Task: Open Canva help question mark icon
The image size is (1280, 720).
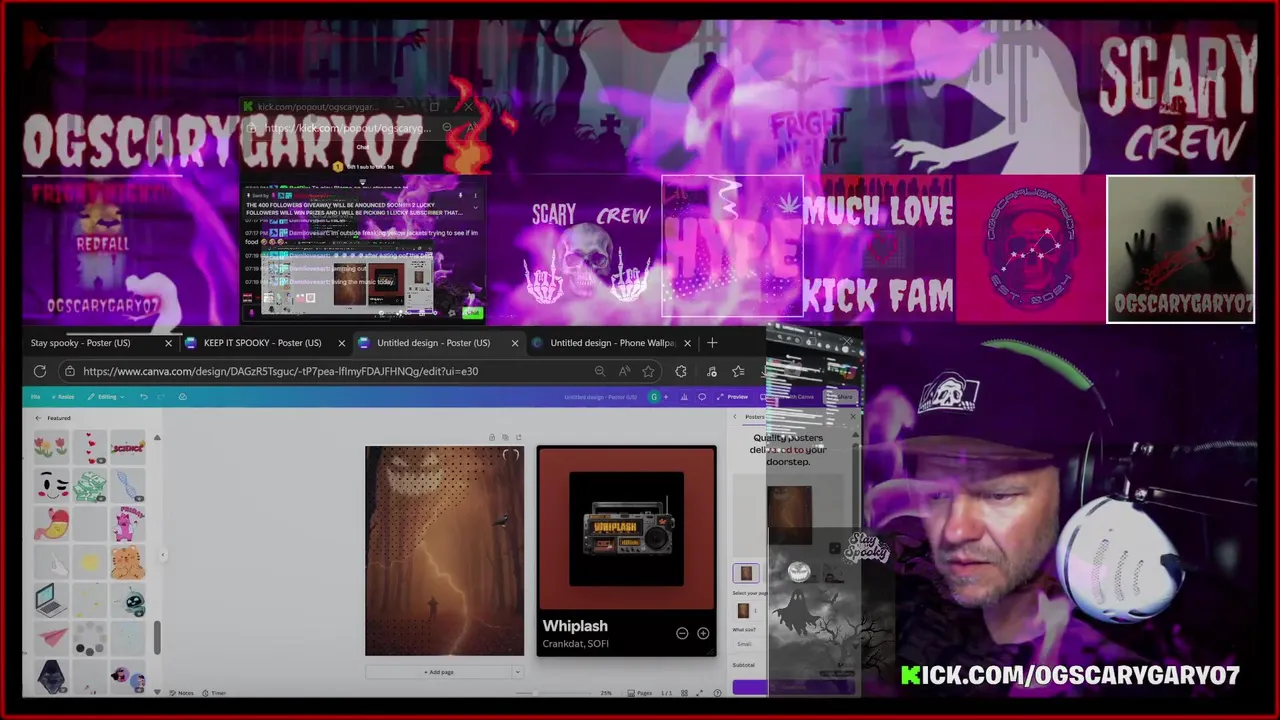Action: click(717, 693)
